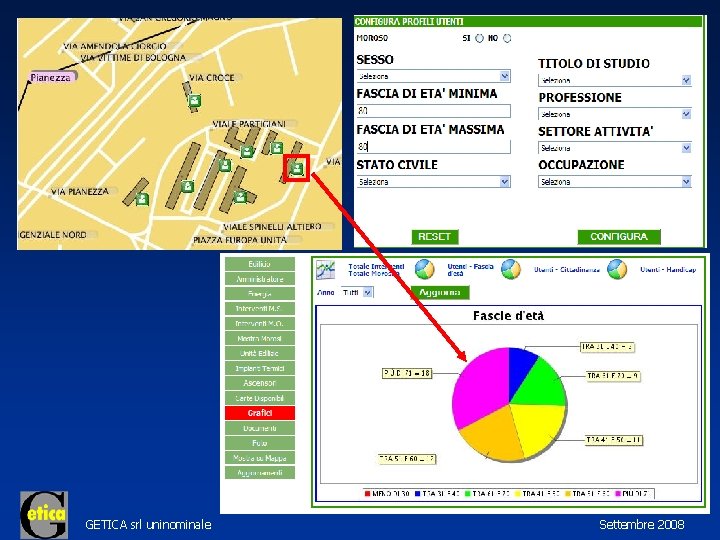Click the pie icon before Utenti - Cittadinanza
Screen dimensions: 720x540
coord(511,270)
